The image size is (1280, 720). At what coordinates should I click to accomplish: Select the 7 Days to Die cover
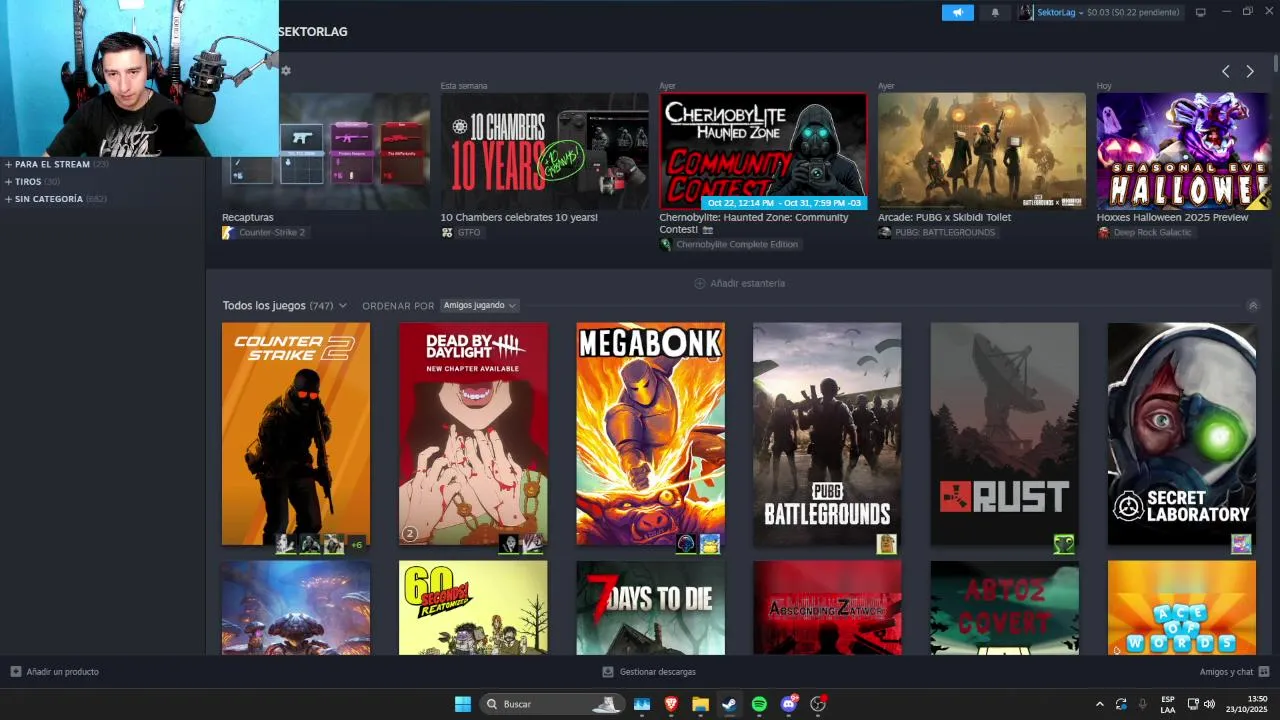click(x=650, y=608)
